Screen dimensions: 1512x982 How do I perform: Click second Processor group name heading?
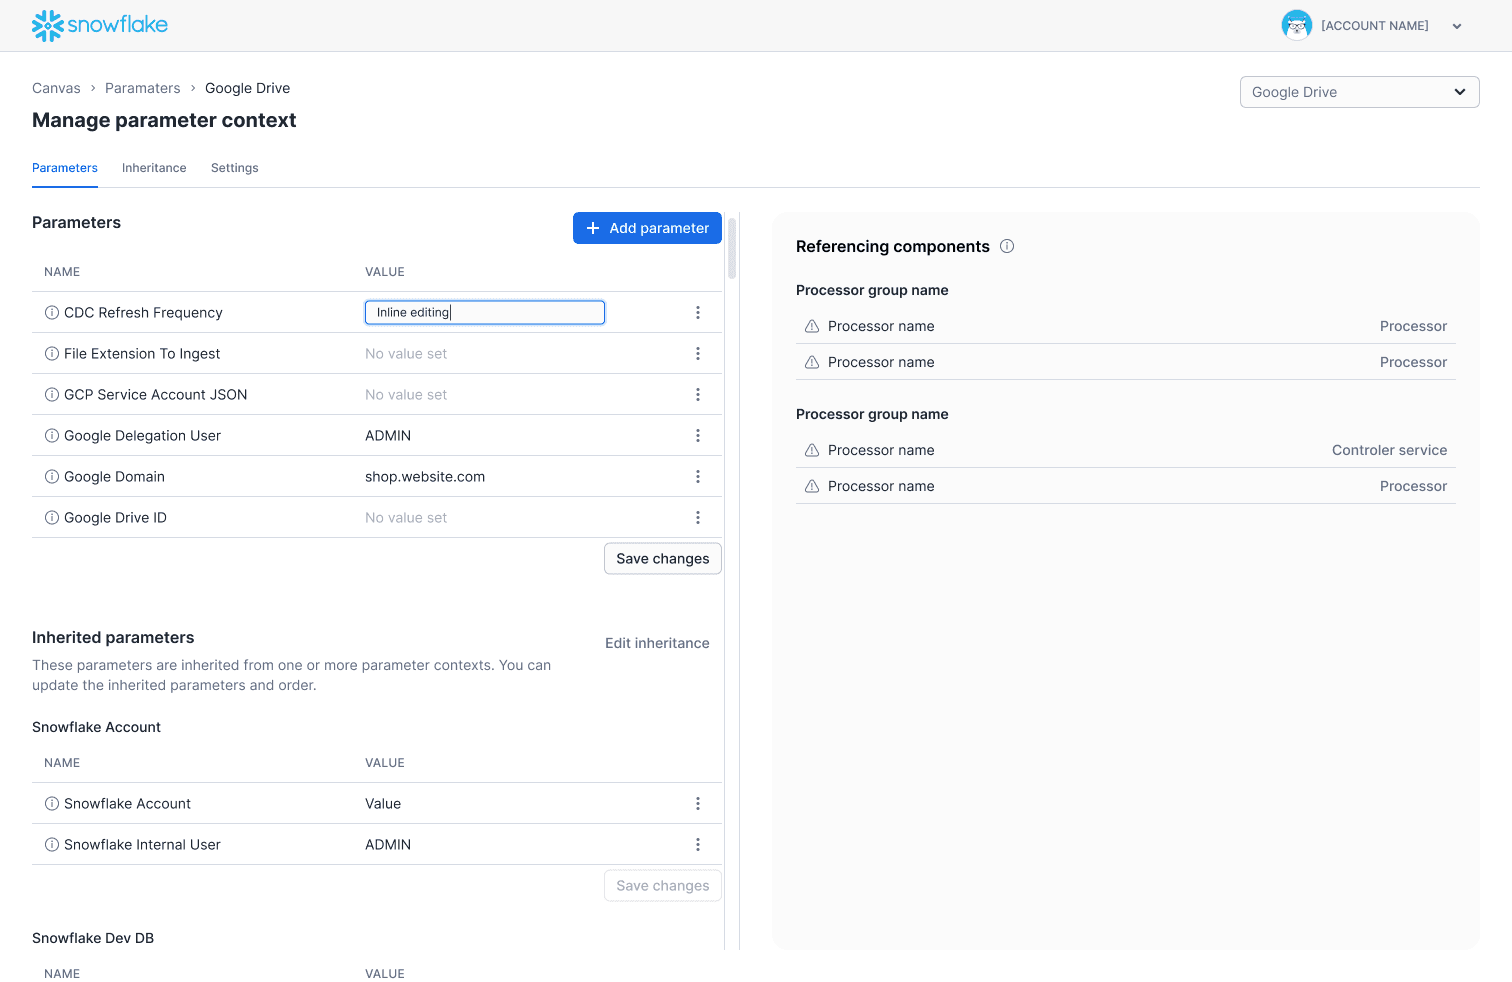point(872,414)
